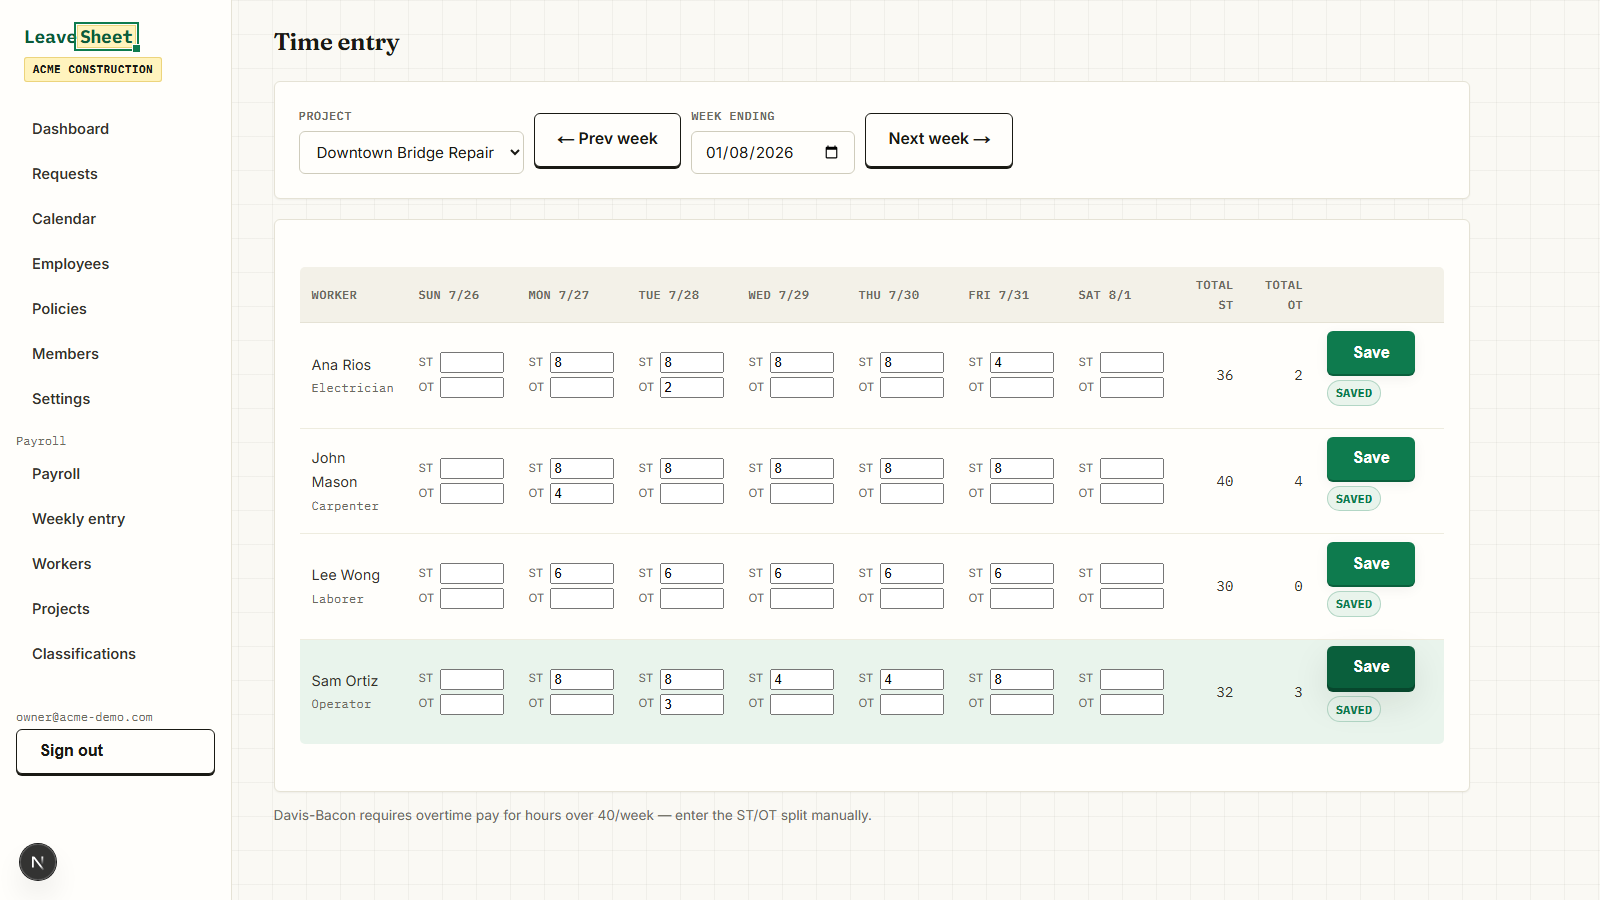Click John Mason Saturday ST field
Screen dimensions: 1600x900
coord(1132,468)
